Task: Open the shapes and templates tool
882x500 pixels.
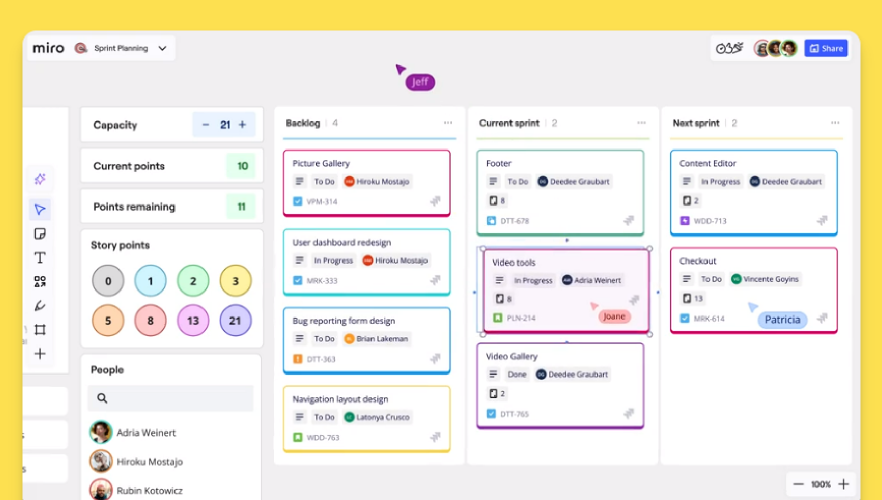Action: click(40, 282)
